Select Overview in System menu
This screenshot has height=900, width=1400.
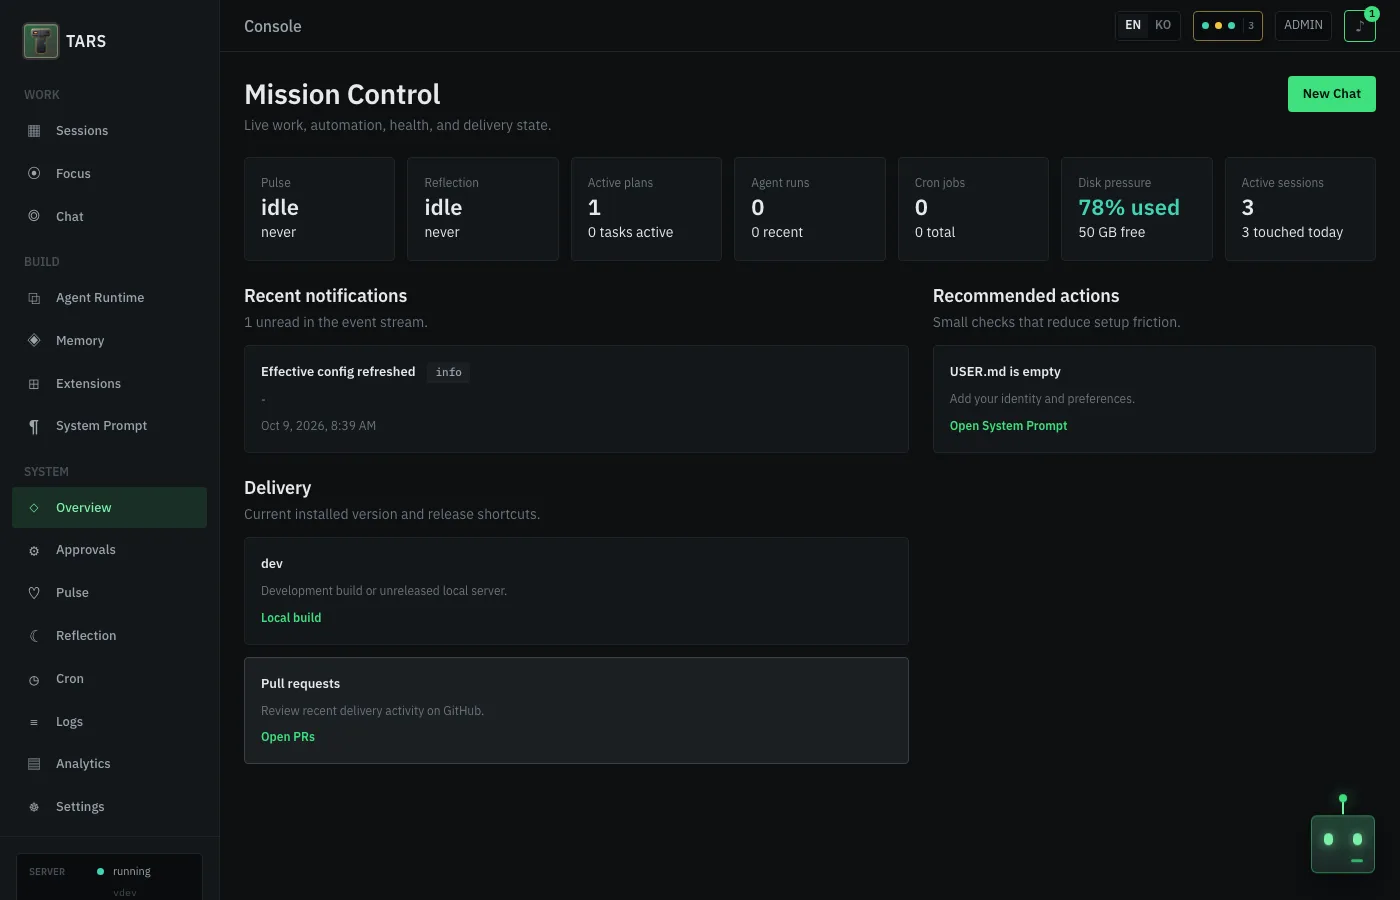(x=109, y=508)
